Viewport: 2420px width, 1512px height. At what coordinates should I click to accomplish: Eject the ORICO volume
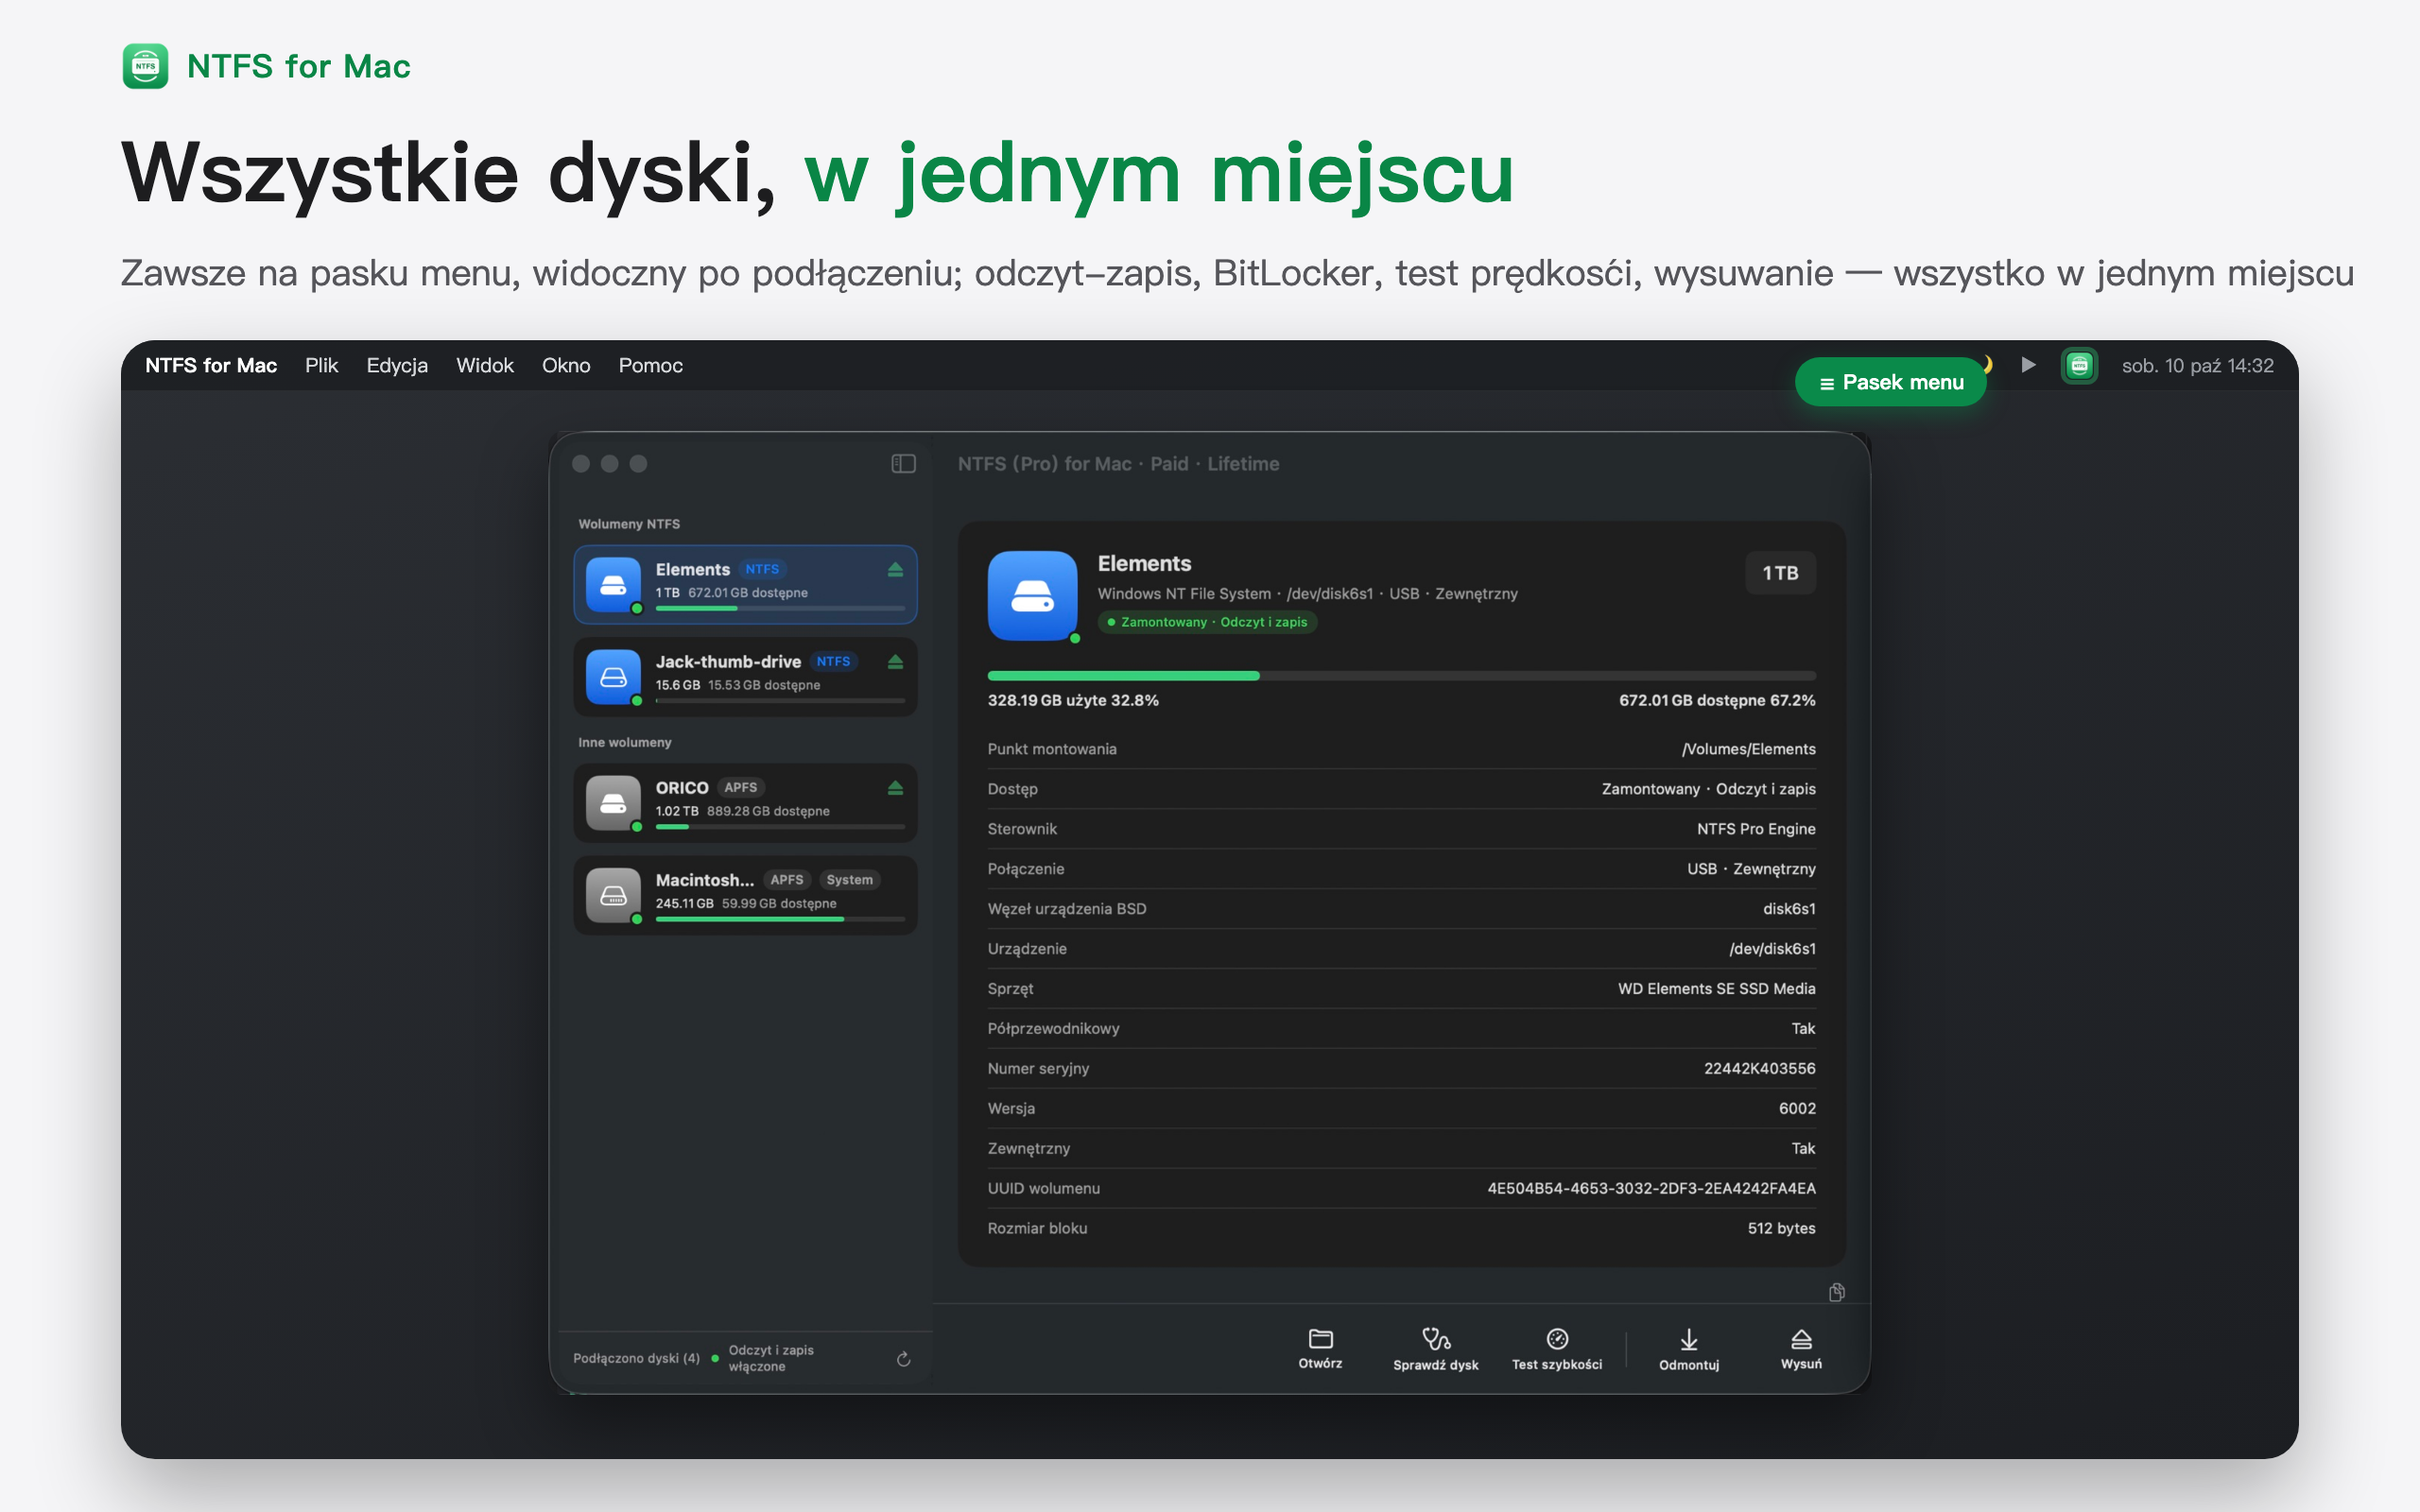(895, 788)
